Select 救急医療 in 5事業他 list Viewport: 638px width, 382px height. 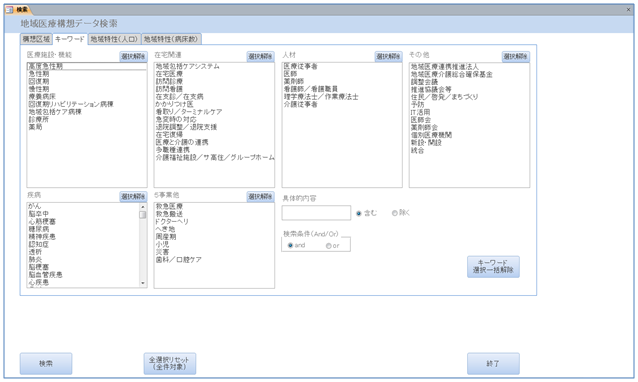(x=214, y=206)
